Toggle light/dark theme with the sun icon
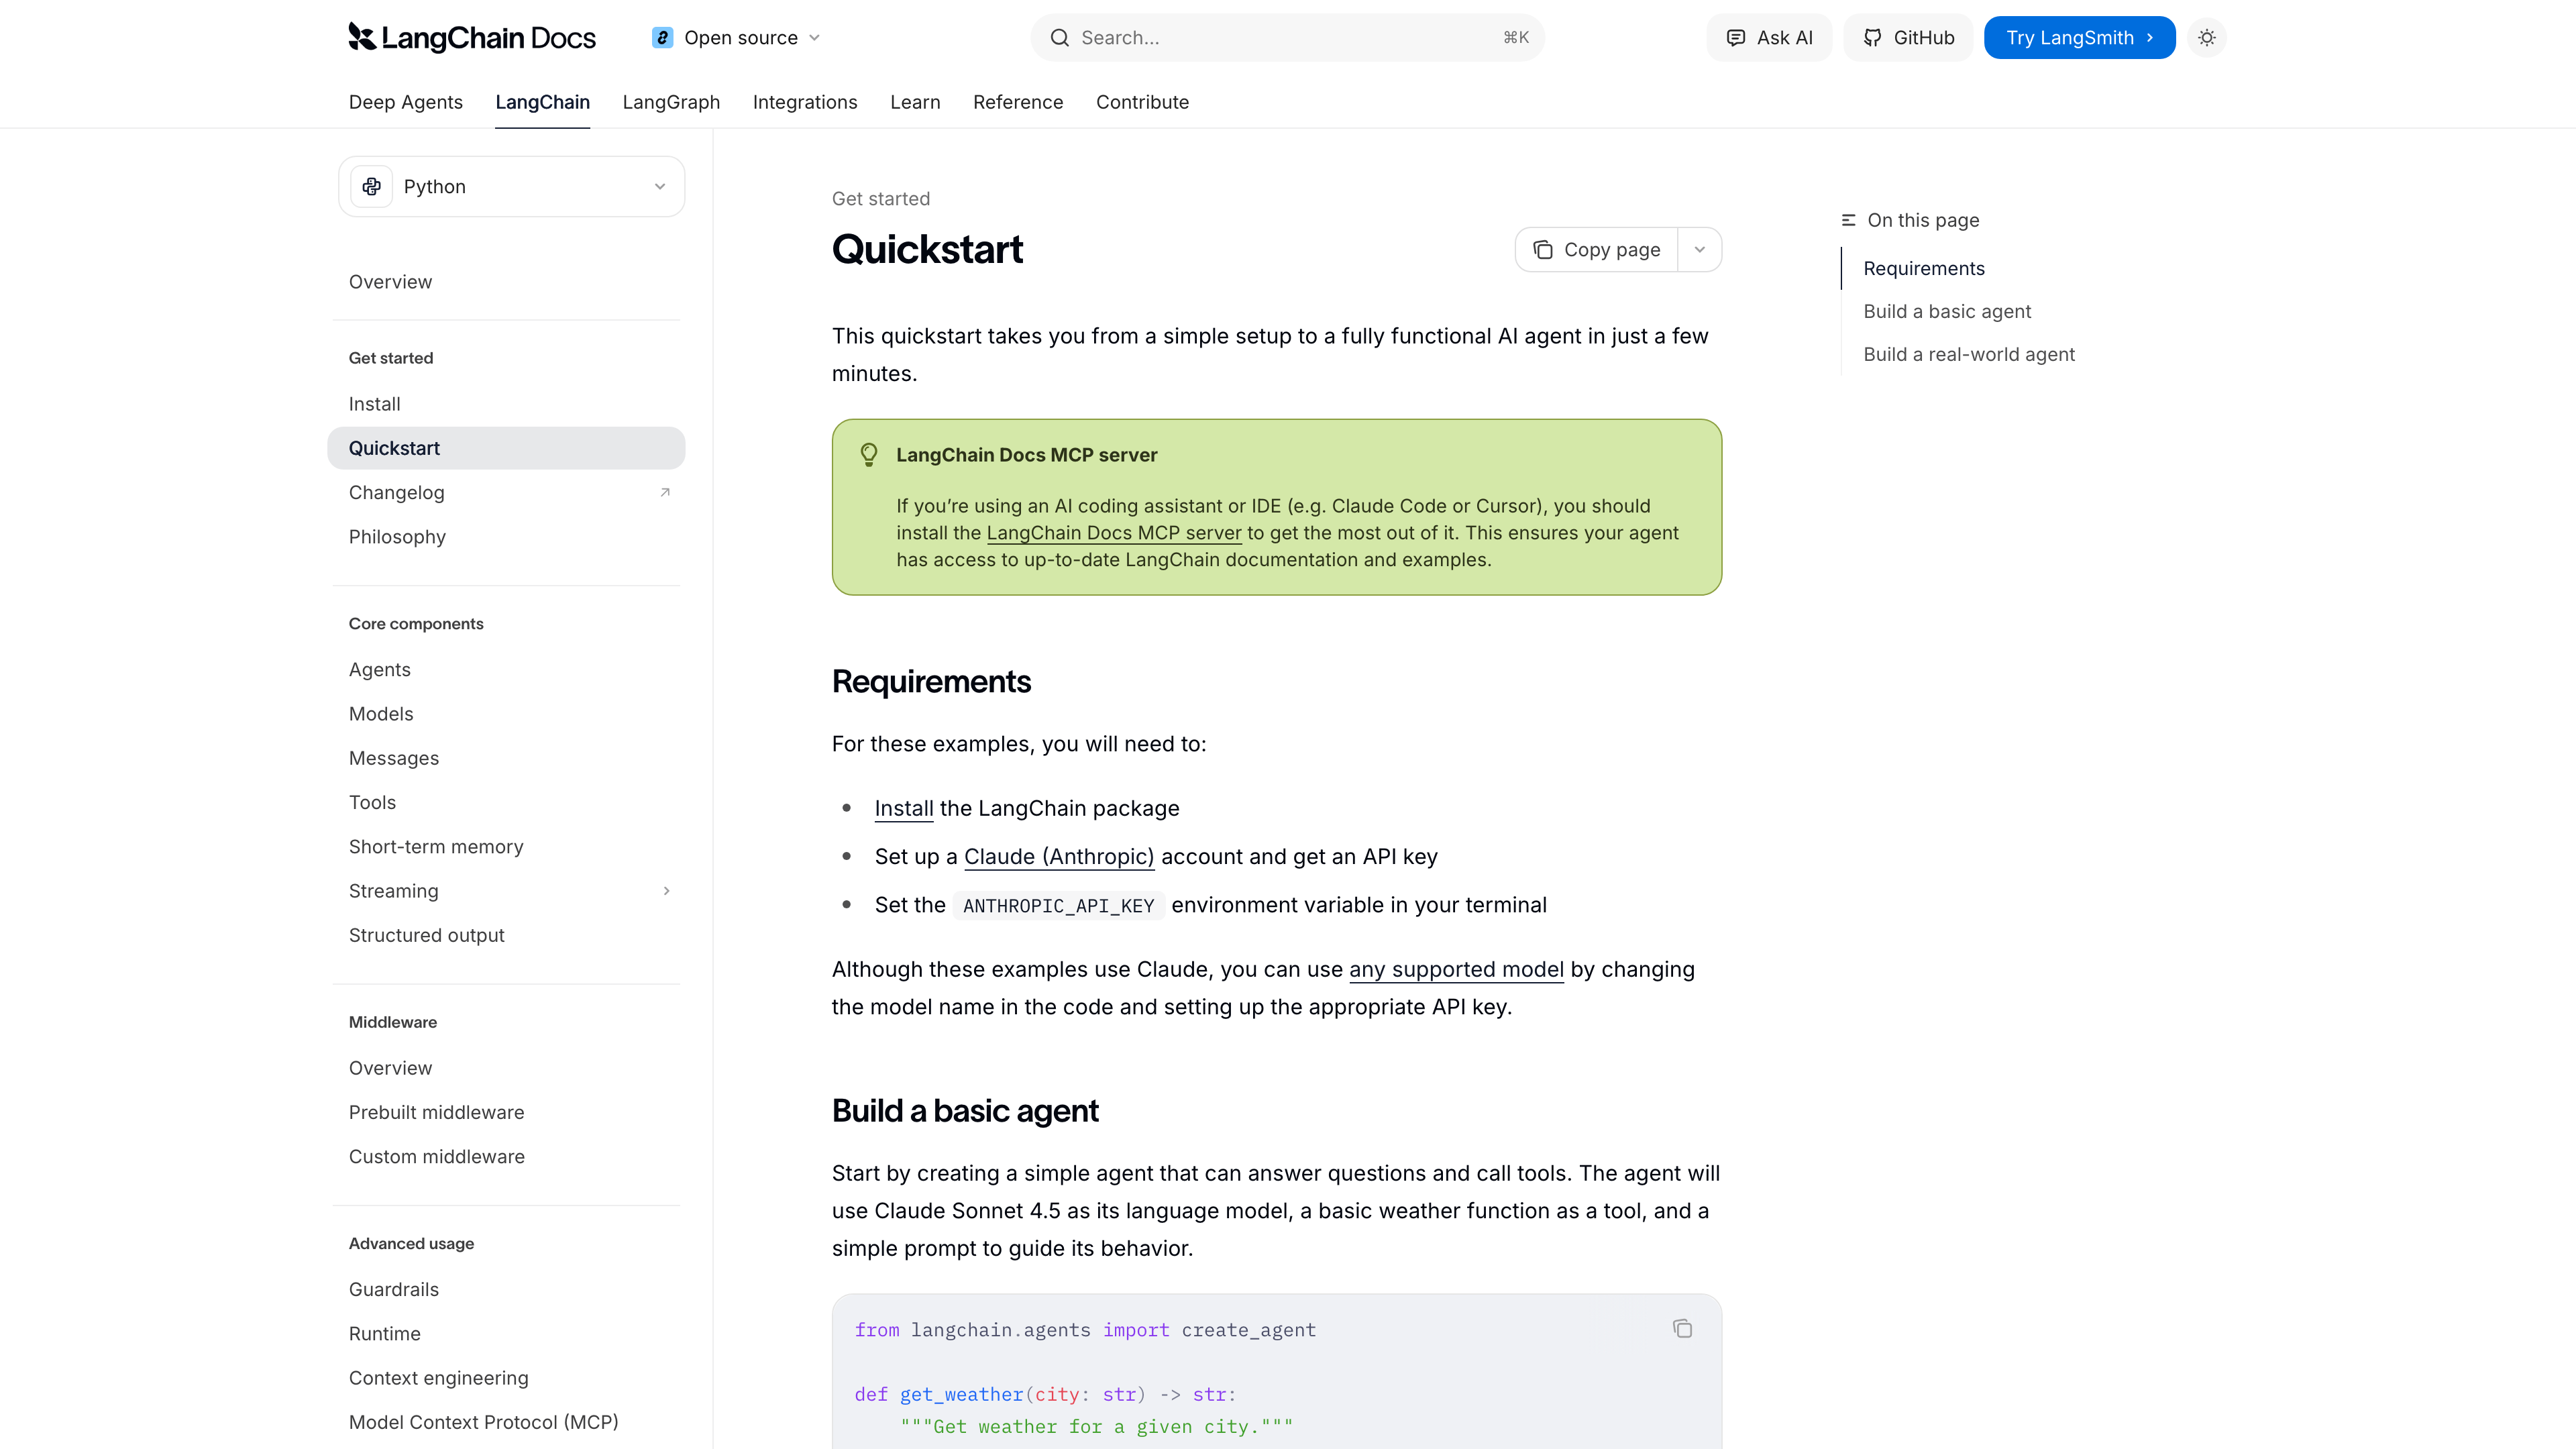The height and width of the screenshot is (1449, 2576). pyautogui.click(x=2206, y=37)
